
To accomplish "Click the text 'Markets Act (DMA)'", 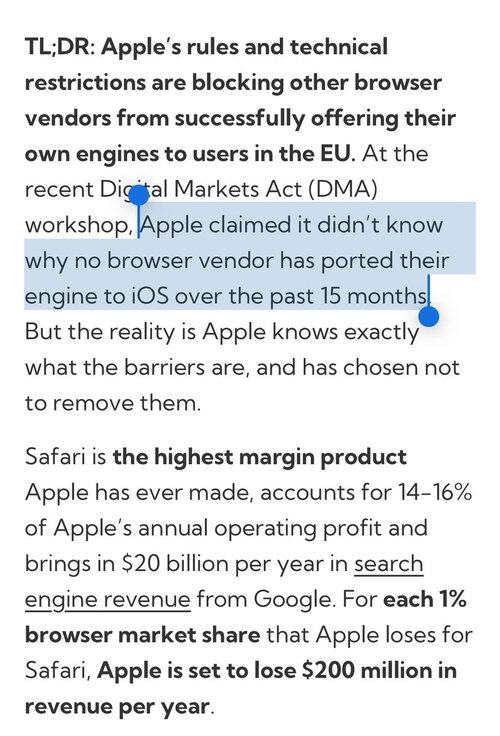I will pos(276,189).
